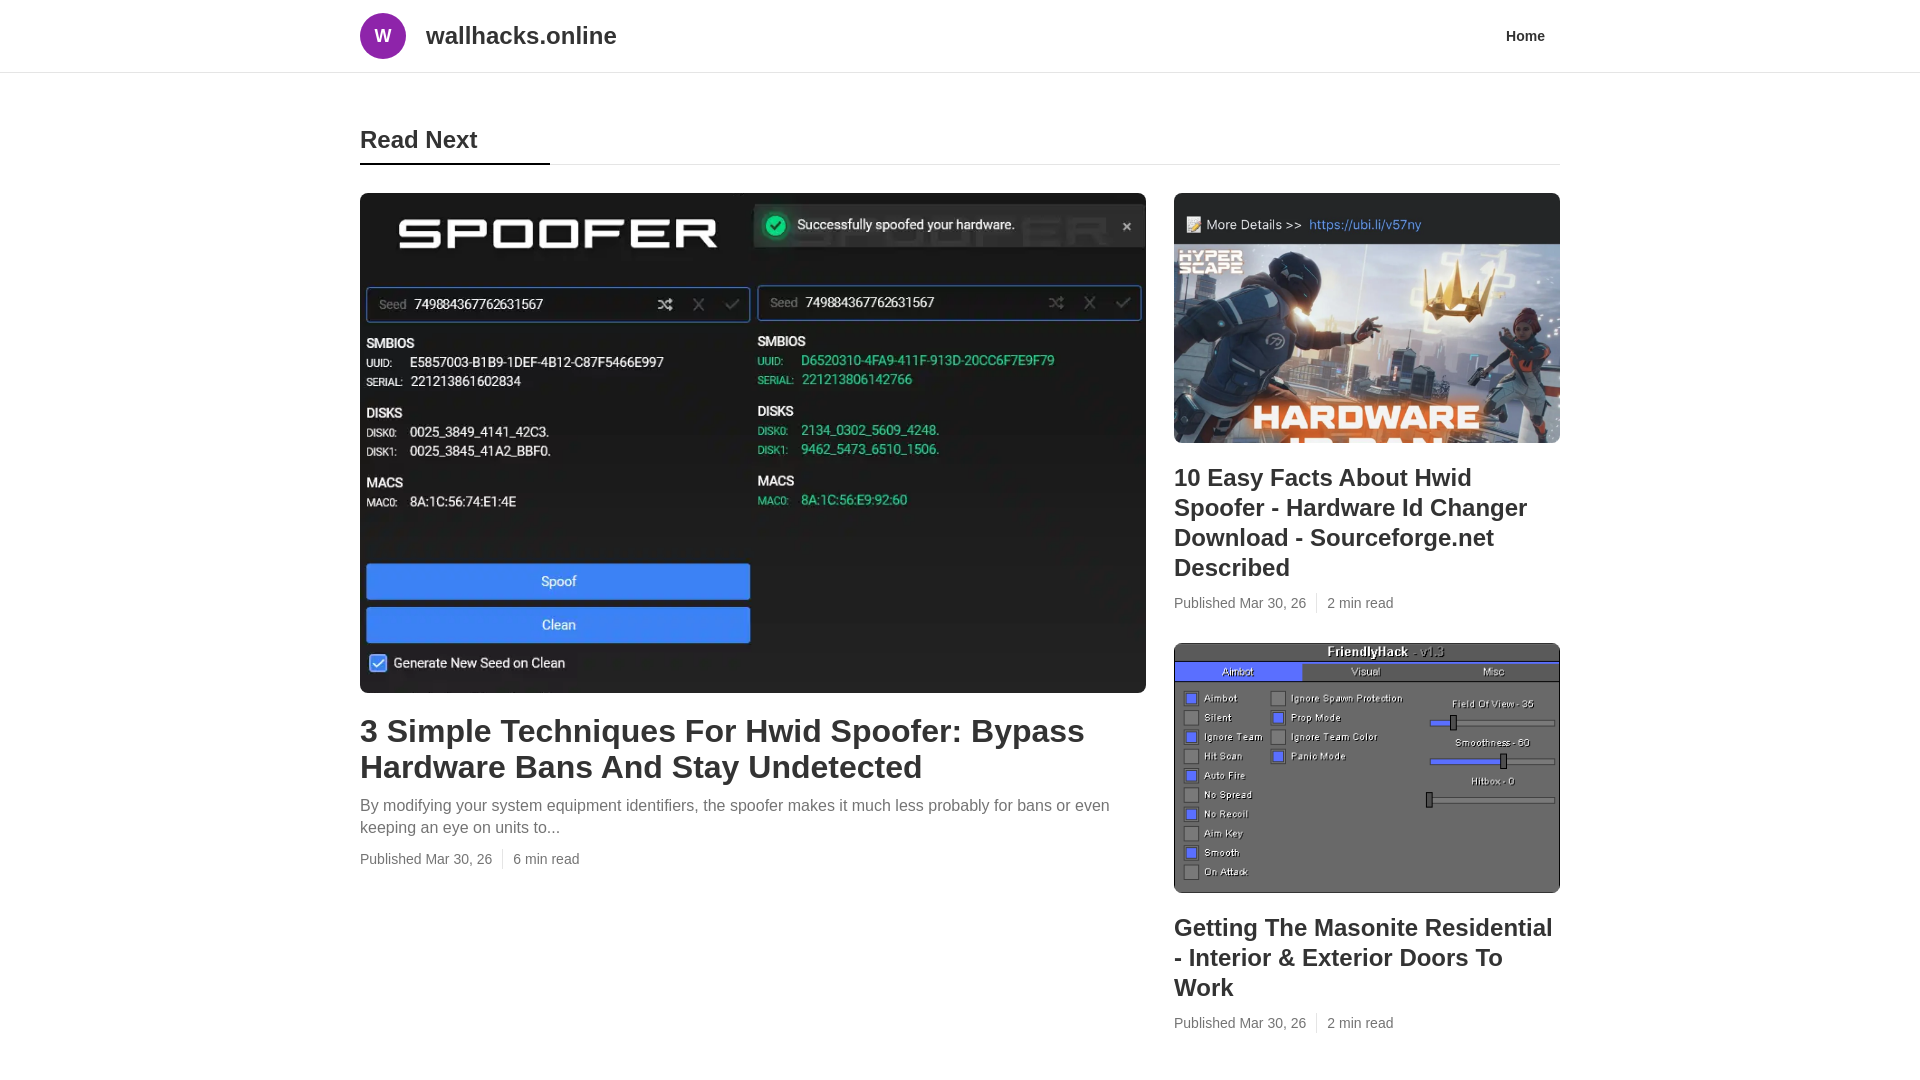Open the FriendlyHack v1.3 menu thumbnail
Viewport: 1920px width, 1080px height.
click(x=1367, y=768)
